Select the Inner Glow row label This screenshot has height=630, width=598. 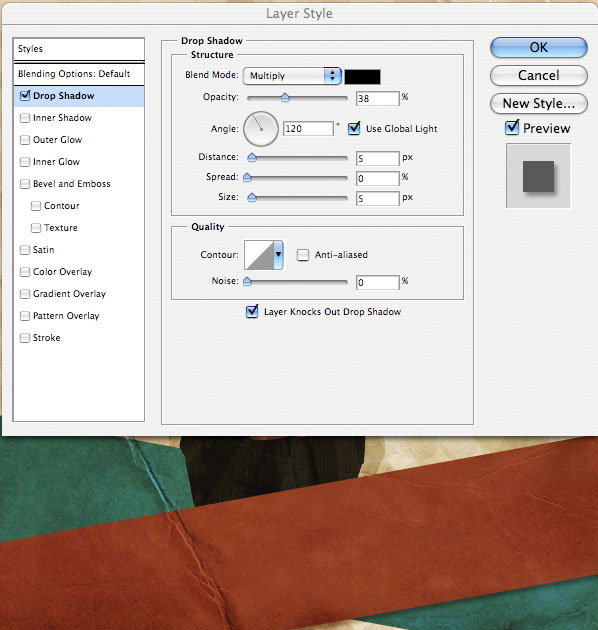coord(56,162)
